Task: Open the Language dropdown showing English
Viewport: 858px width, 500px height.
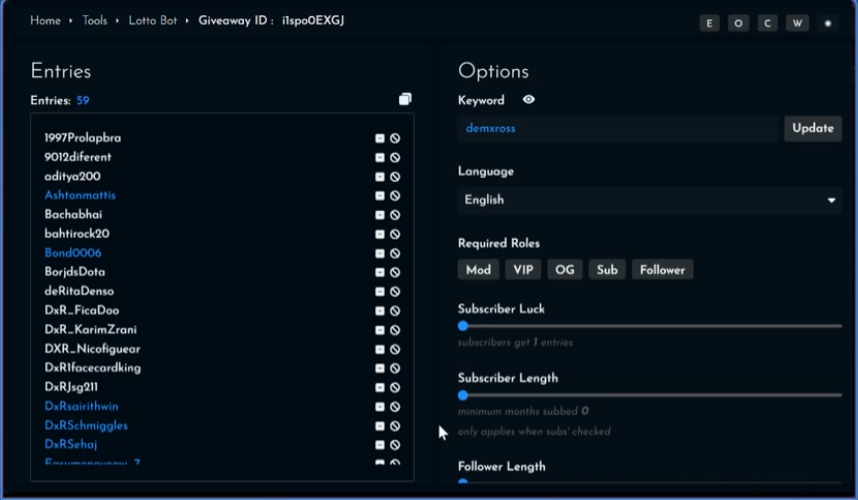Action: (x=650, y=200)
